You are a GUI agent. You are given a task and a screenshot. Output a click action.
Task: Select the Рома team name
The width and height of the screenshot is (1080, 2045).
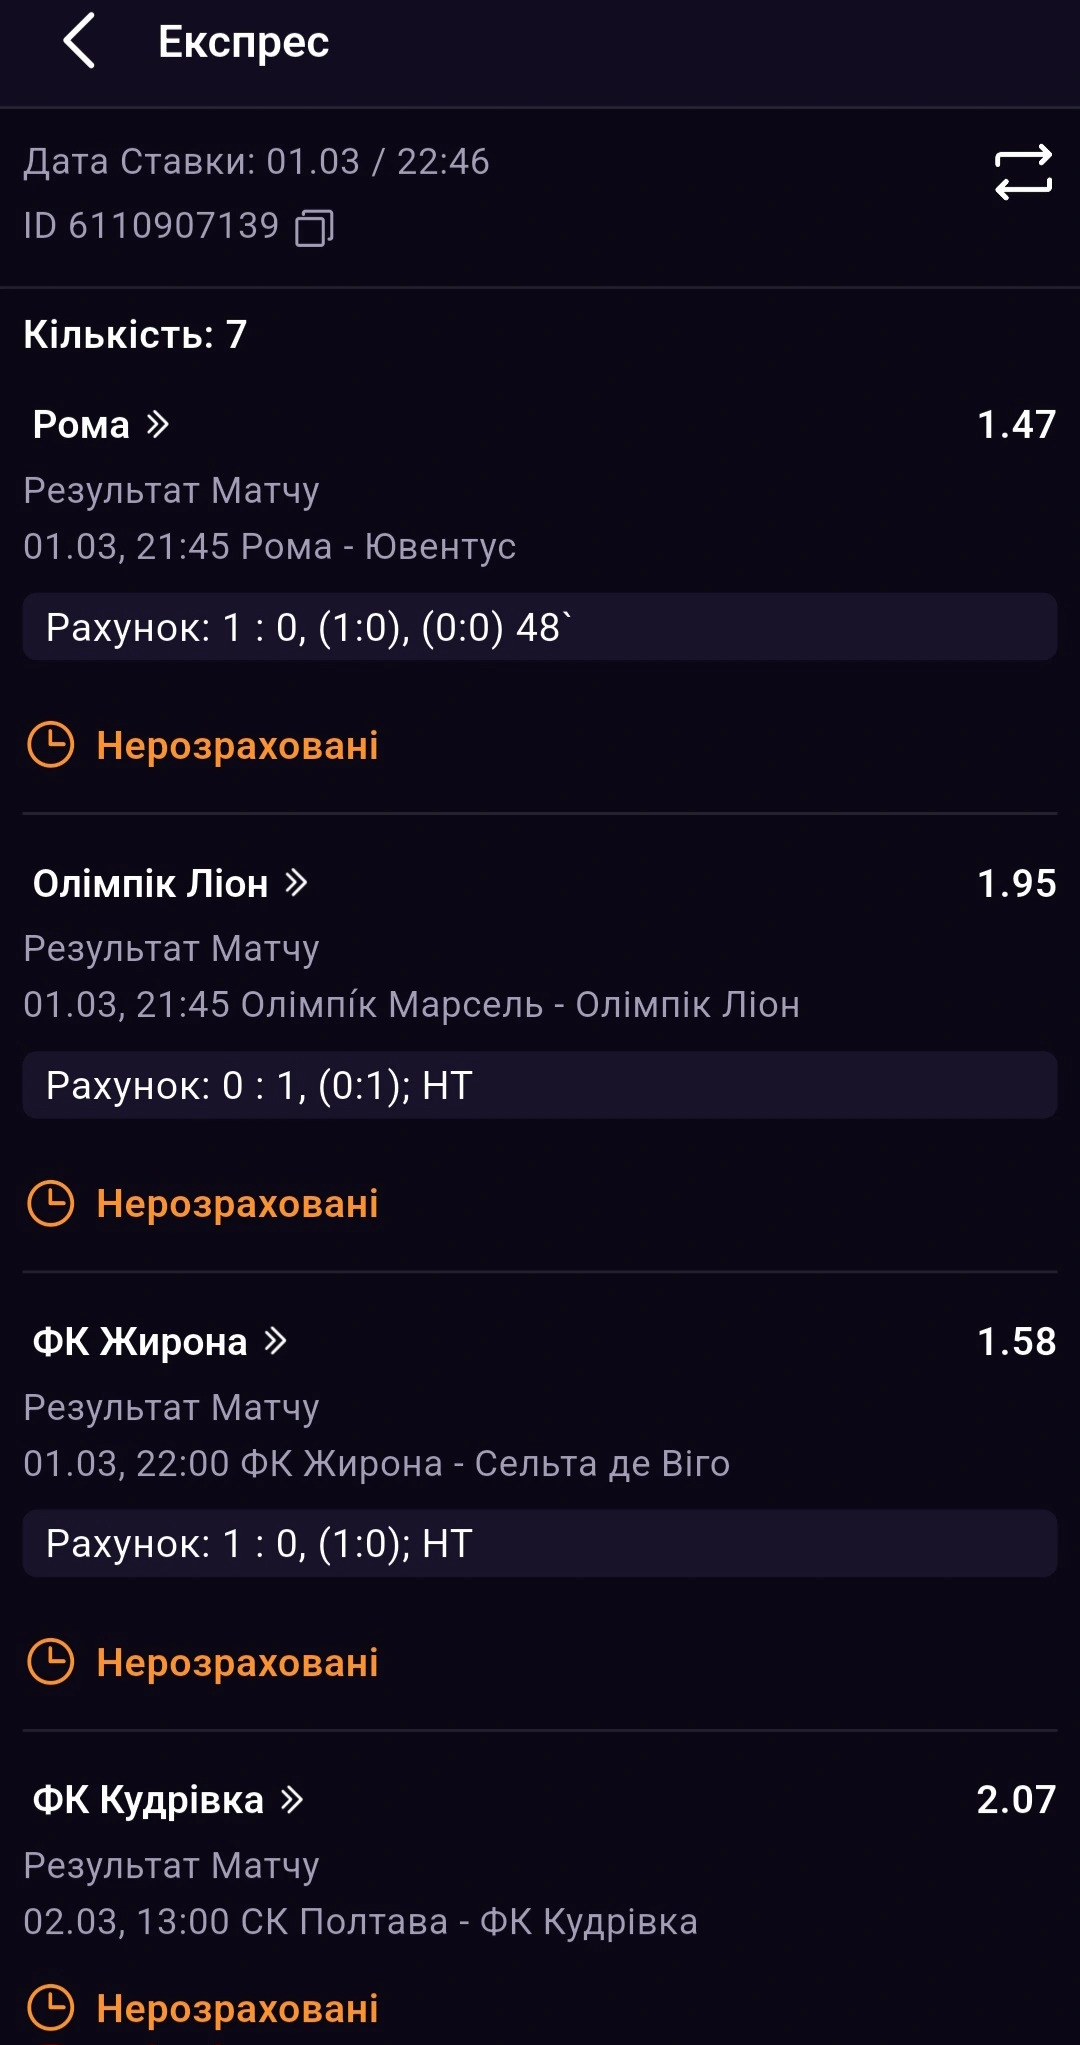[81, 425]
